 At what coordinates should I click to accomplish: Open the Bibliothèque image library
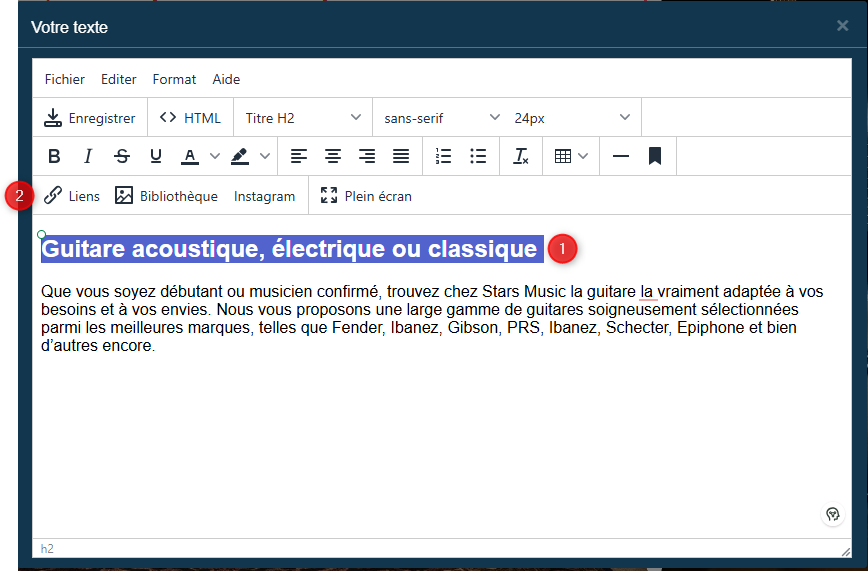tap(166, 196)
